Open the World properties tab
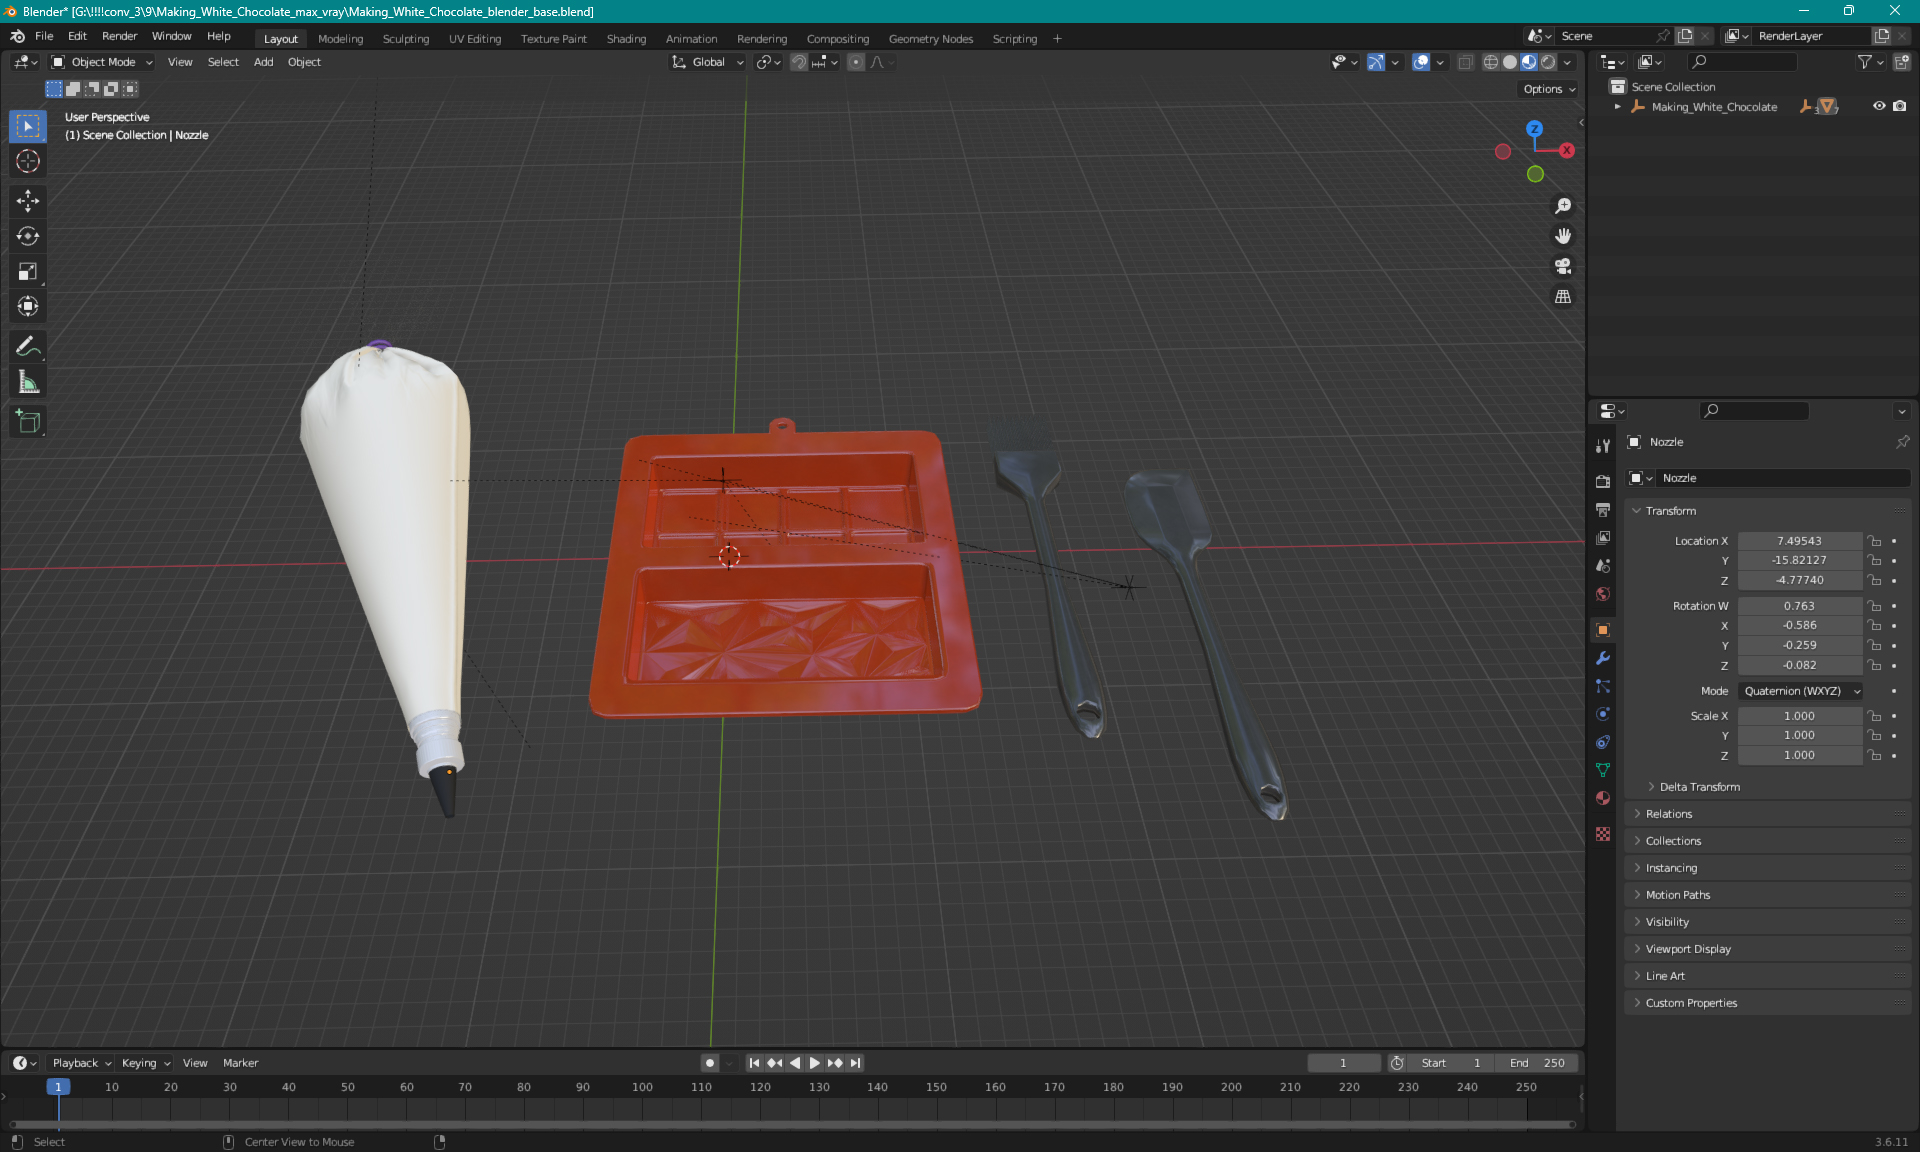 pos(1603,593)
